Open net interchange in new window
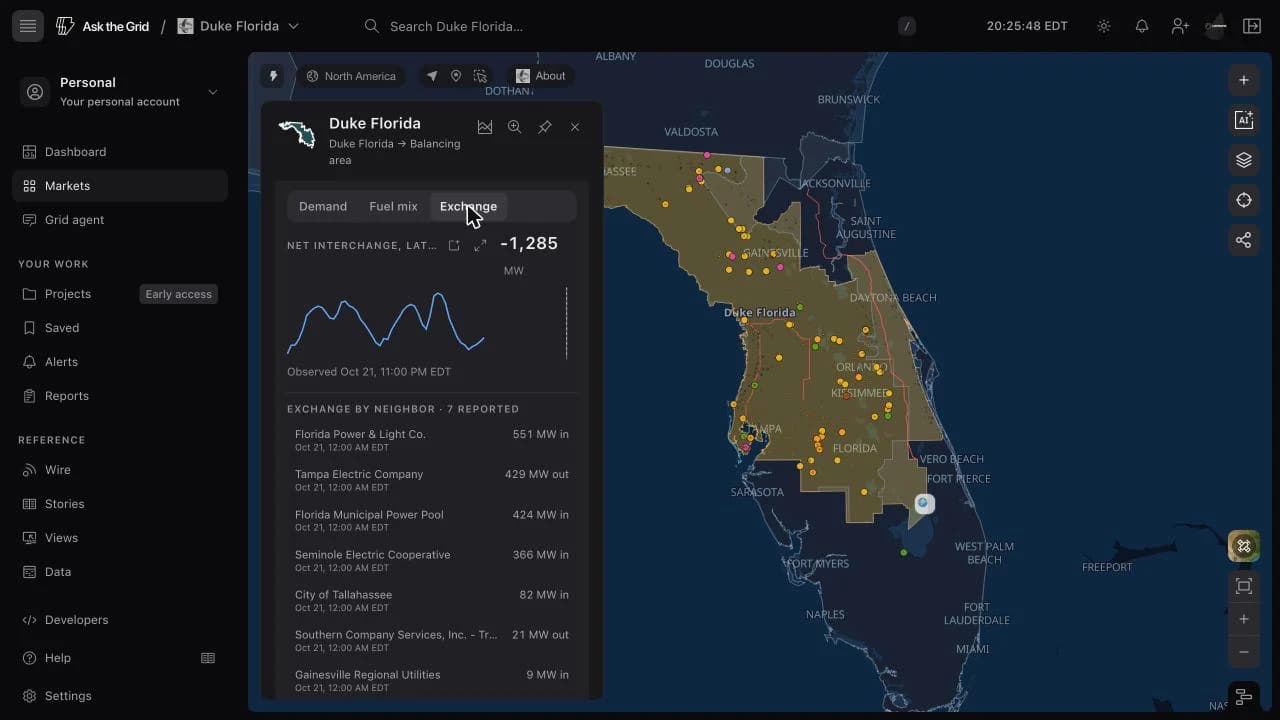The image size is (1280, 720). 454,245
